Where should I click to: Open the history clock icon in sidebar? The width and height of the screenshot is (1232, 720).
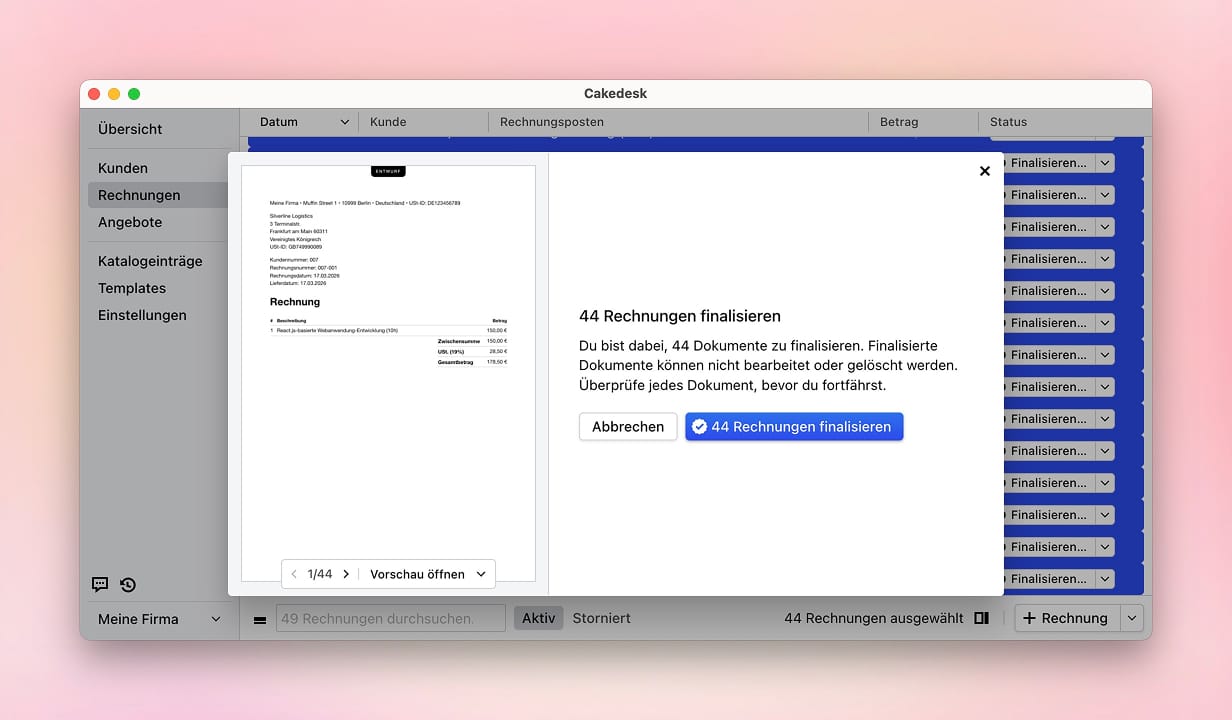[128, 585]
